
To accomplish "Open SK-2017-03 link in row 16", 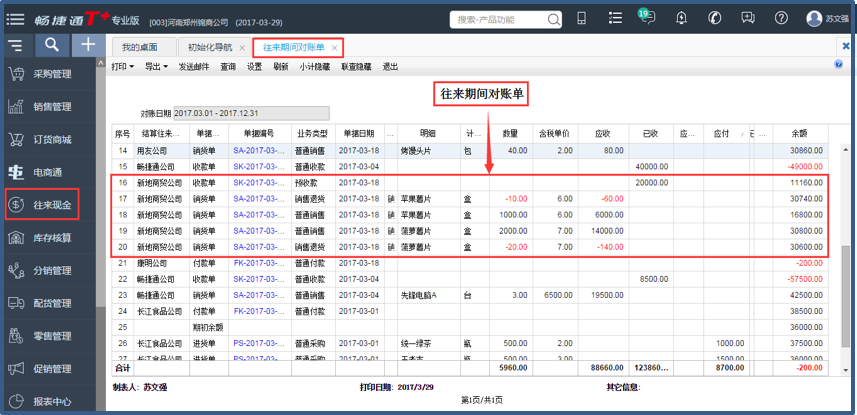I will [259, 183].
